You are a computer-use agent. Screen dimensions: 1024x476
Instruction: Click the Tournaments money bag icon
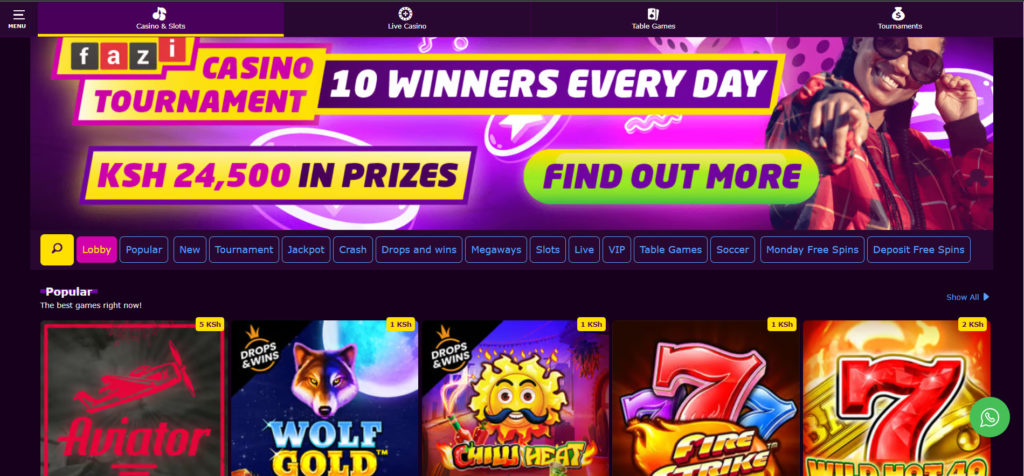(899, 14)
